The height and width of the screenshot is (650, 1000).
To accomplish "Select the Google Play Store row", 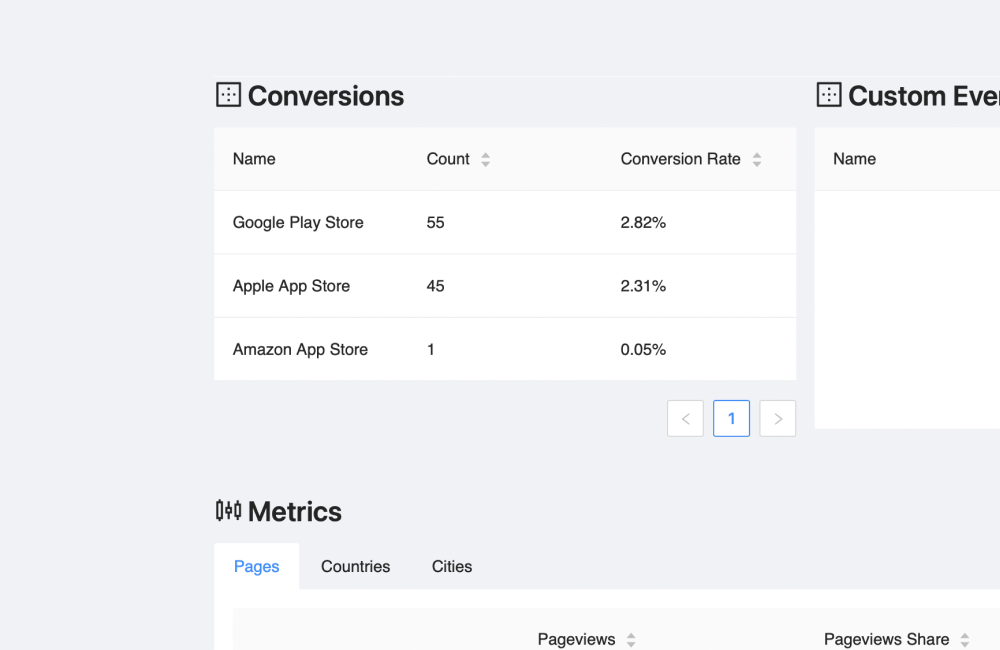I will (298, 222).
